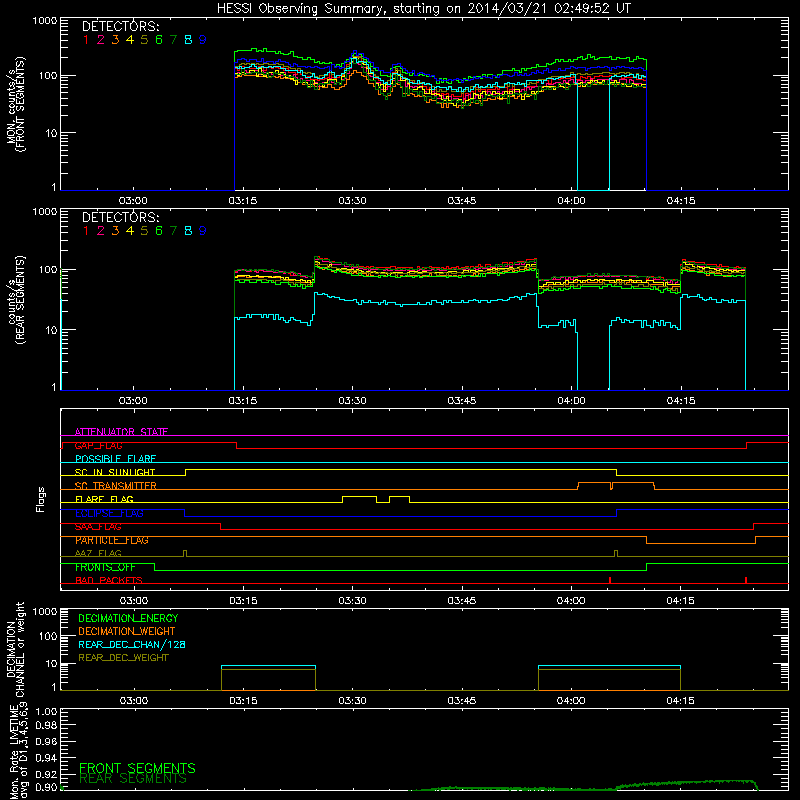
Task: Click 04:00 tick under the decimation plot
Action: coord(571,701)
